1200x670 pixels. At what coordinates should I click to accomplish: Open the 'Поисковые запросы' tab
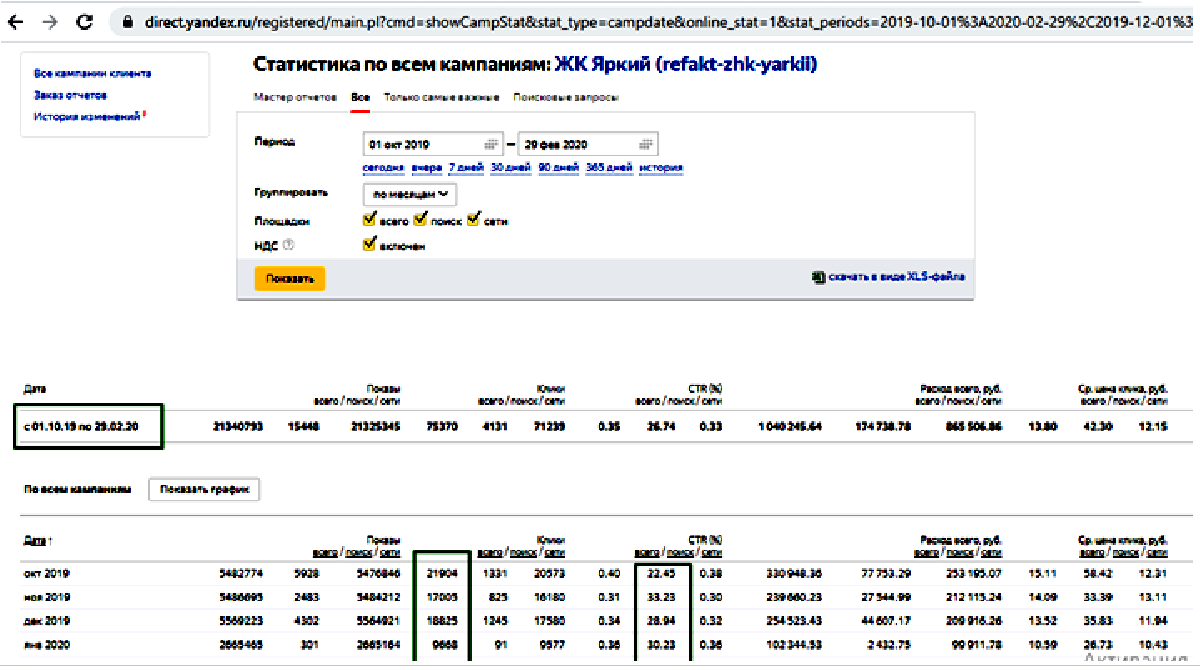(565, 98)
